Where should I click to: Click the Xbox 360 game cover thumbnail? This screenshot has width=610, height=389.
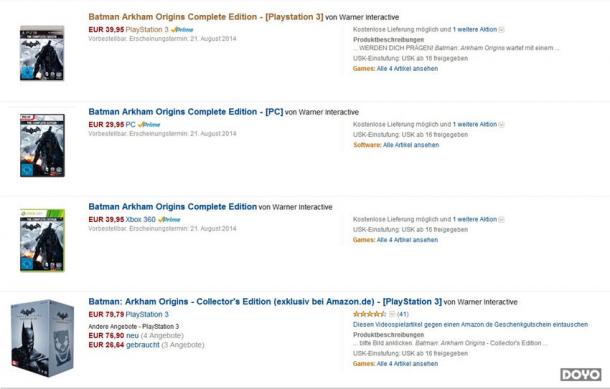pos(42,240)
